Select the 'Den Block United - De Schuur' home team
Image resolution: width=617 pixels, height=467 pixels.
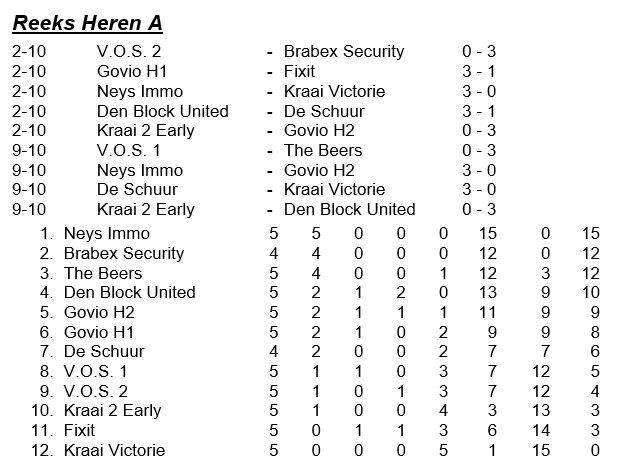point(162,111)
